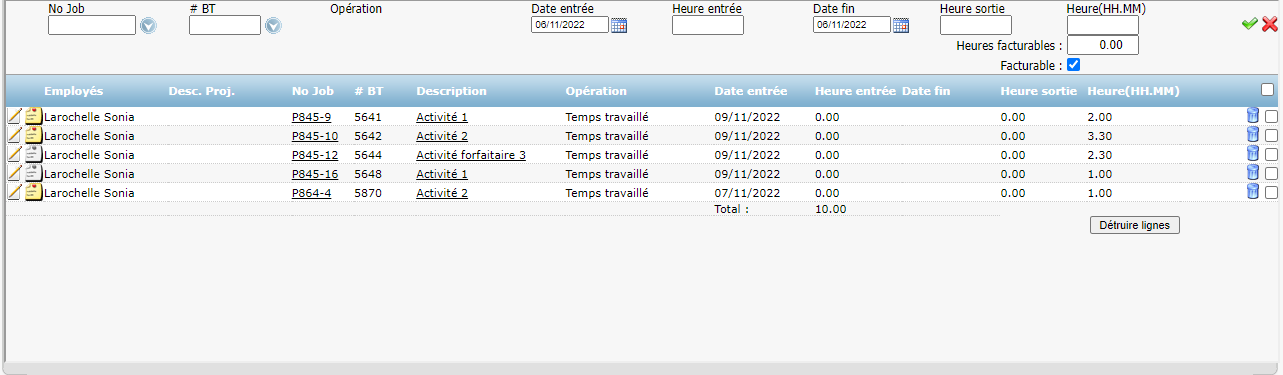Open the Activité forfaitaire 3 description link
This screenshot has height=375, width=1283.
(471, 155)
